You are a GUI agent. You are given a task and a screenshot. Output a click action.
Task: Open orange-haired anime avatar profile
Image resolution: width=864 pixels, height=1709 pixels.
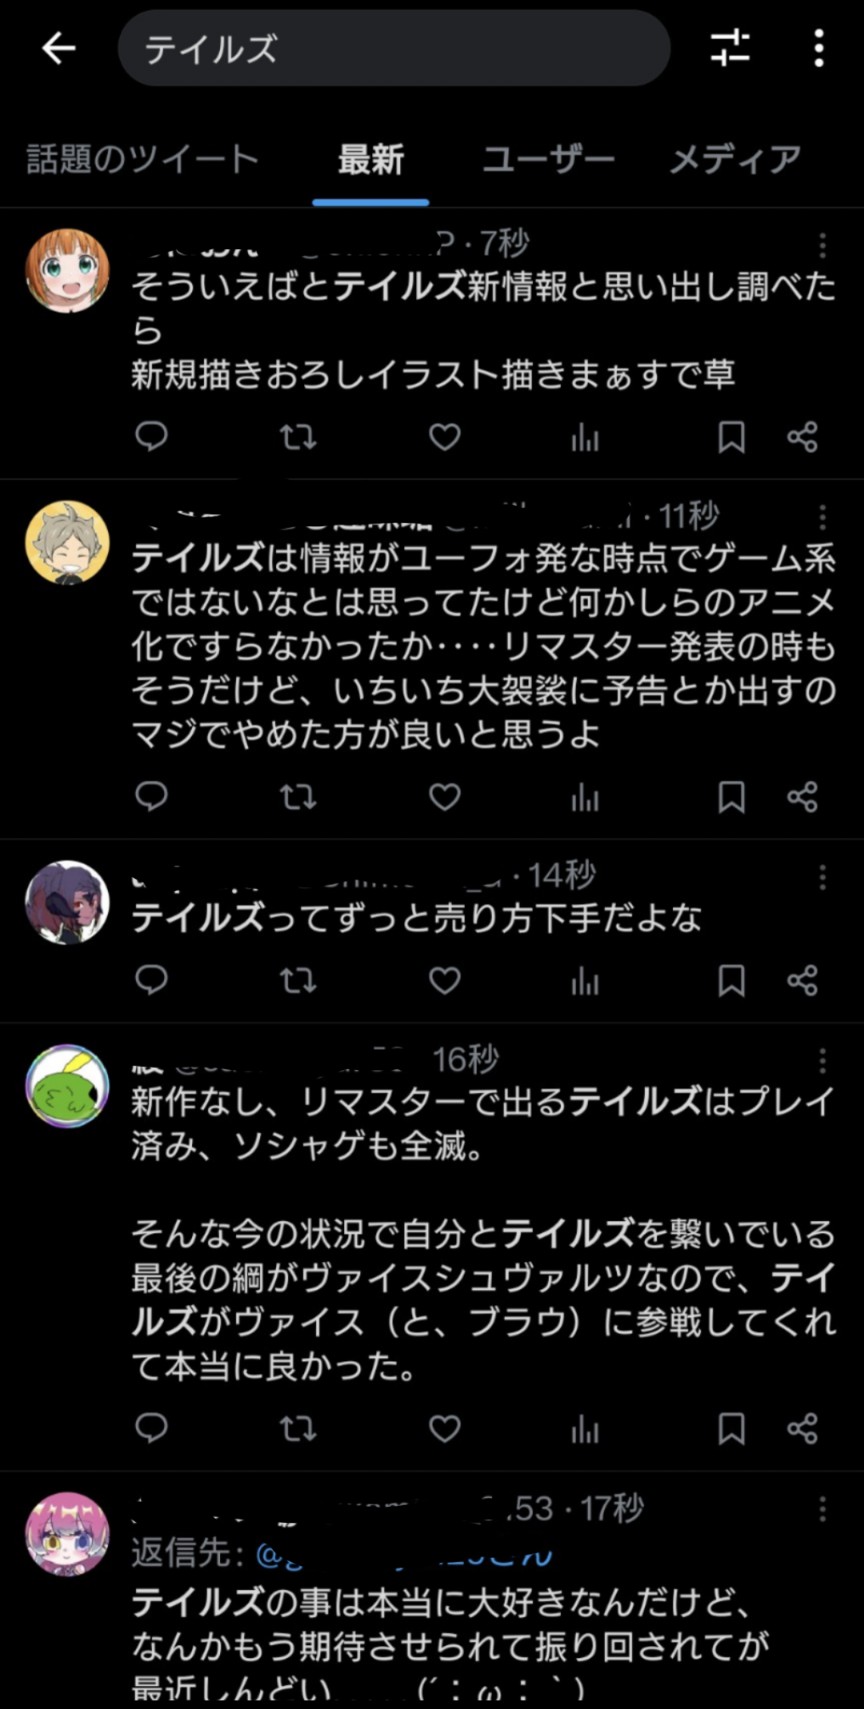pos(67,271)
